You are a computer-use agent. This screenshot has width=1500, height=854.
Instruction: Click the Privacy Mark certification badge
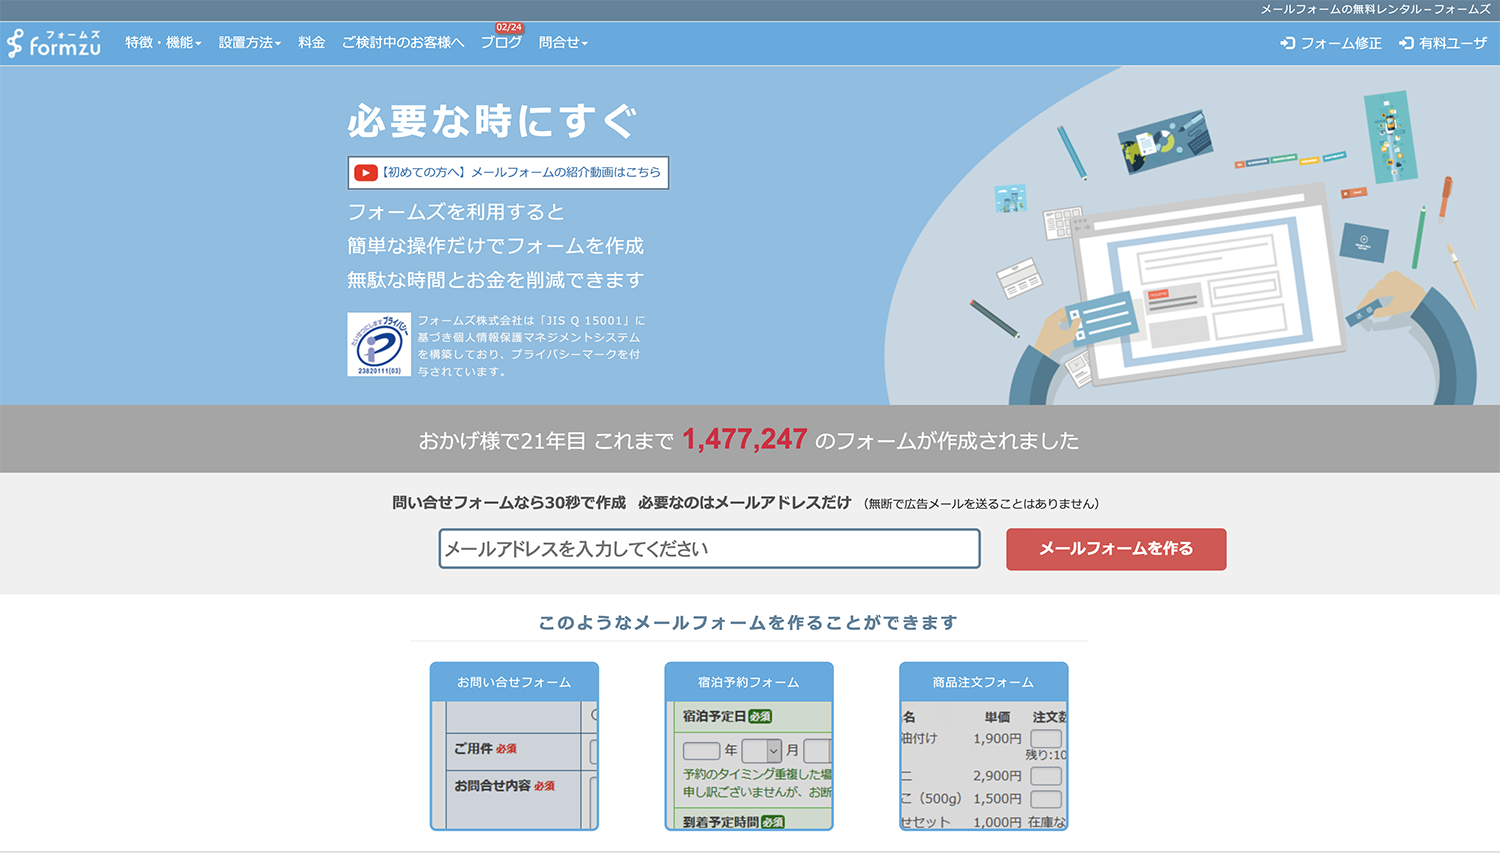point(379,345)
